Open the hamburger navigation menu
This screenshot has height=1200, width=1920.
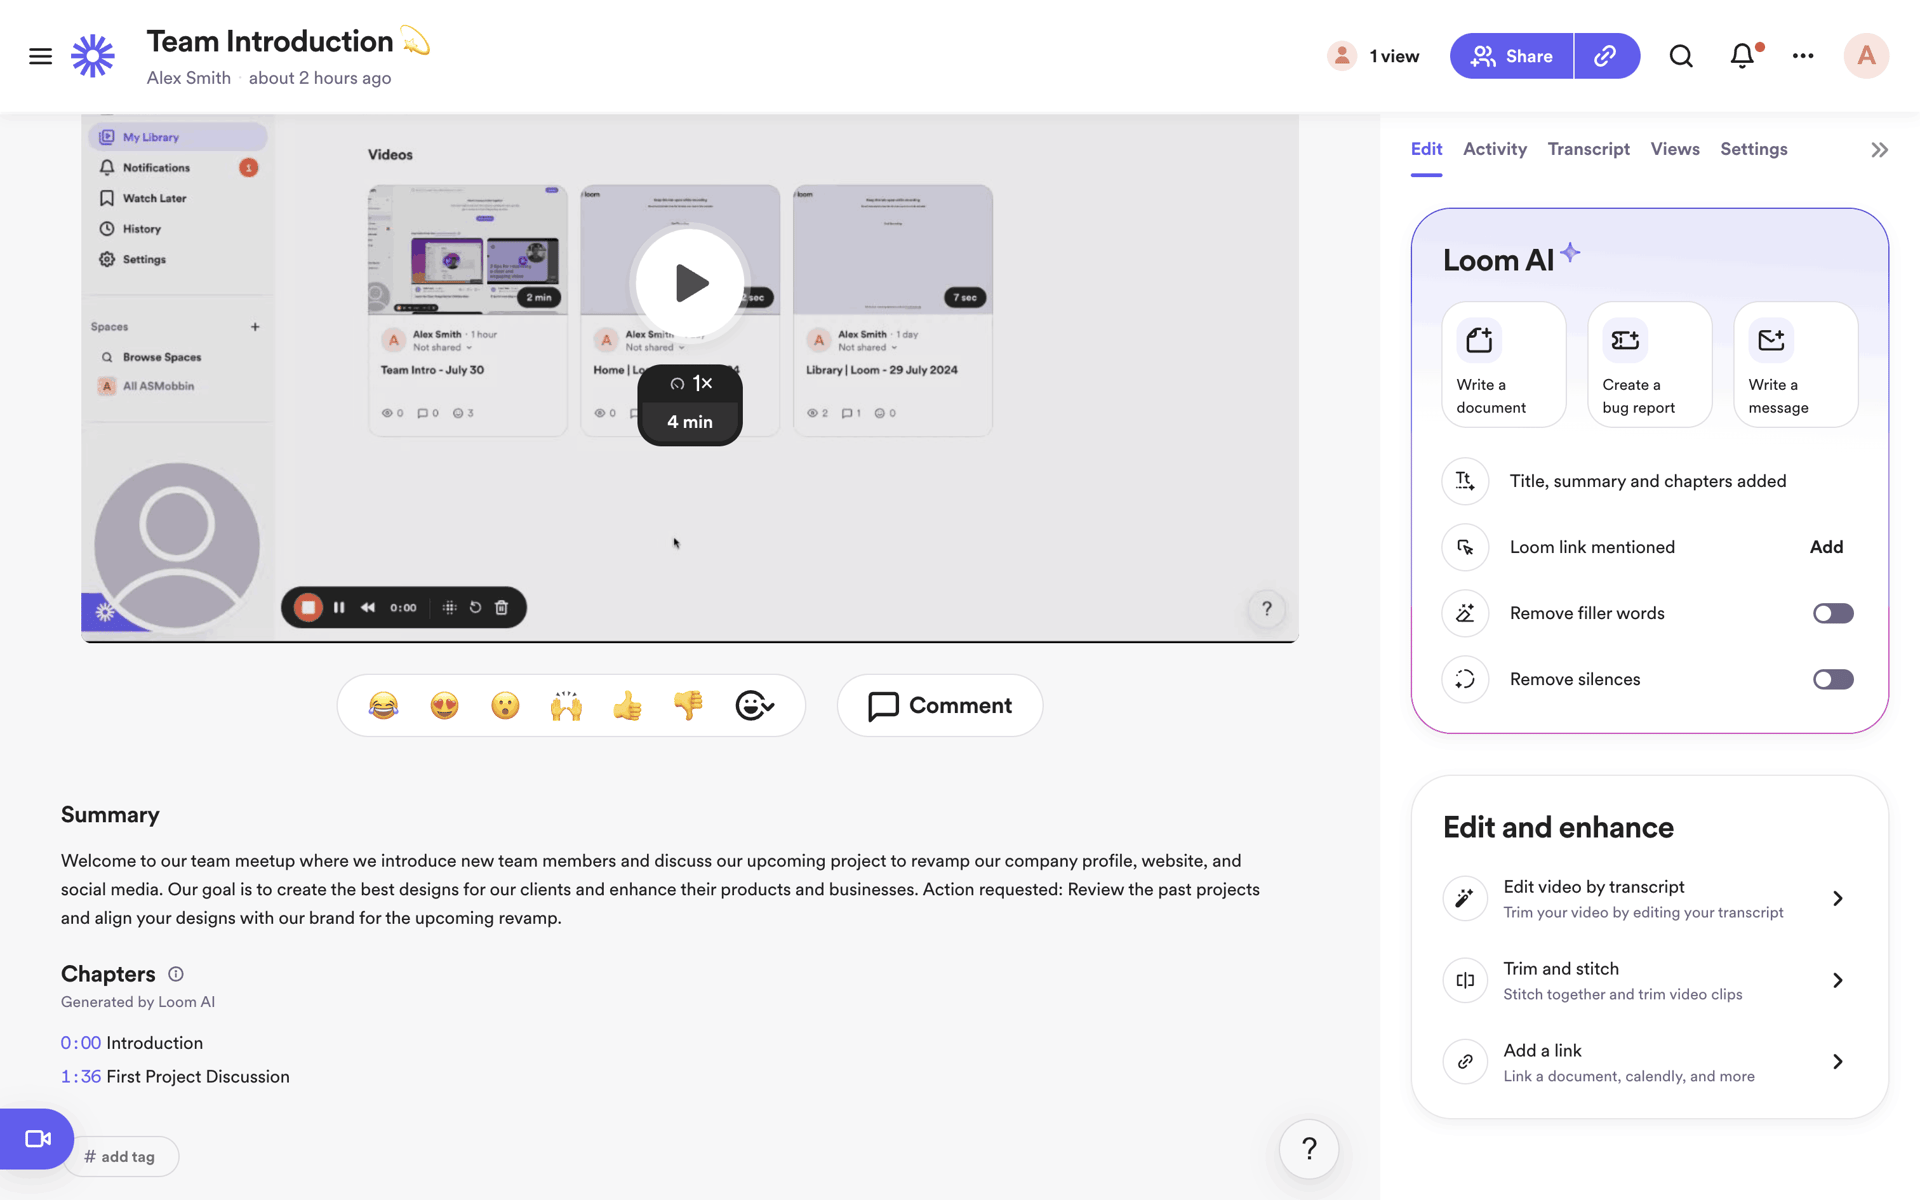tap(40, 56)
